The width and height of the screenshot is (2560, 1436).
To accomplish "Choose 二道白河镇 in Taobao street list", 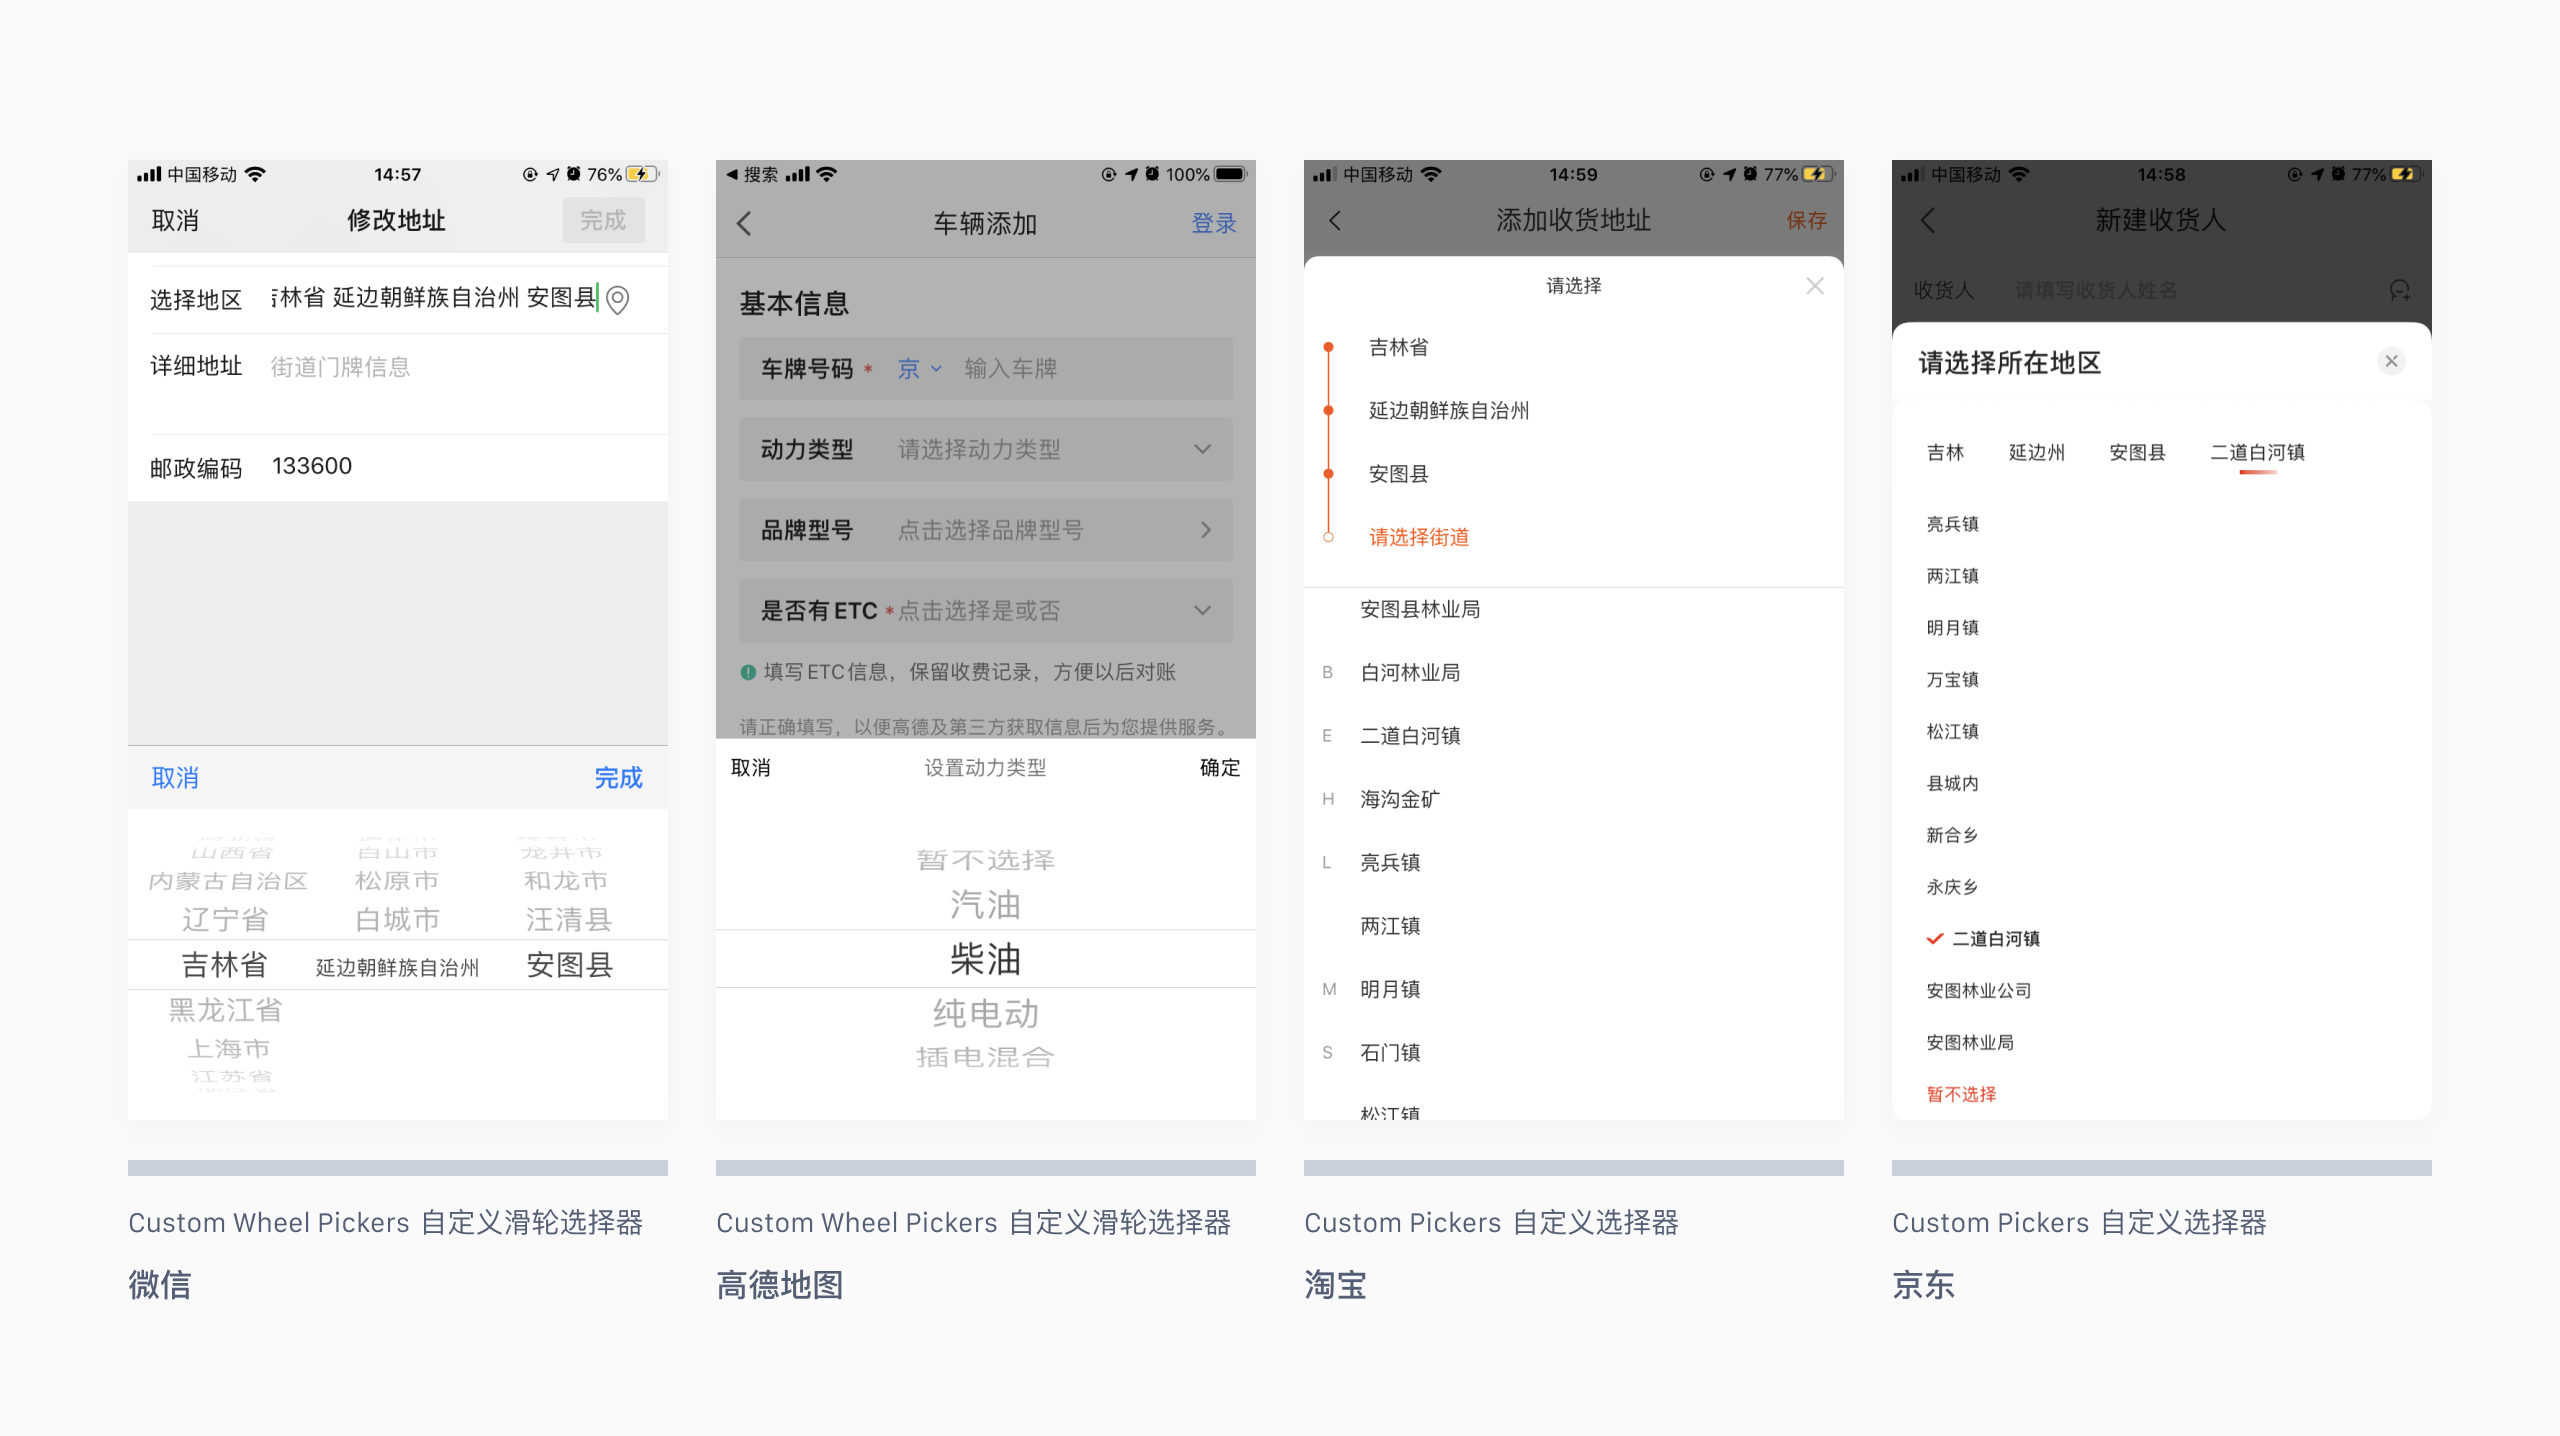I will [x=1410, y=736].
